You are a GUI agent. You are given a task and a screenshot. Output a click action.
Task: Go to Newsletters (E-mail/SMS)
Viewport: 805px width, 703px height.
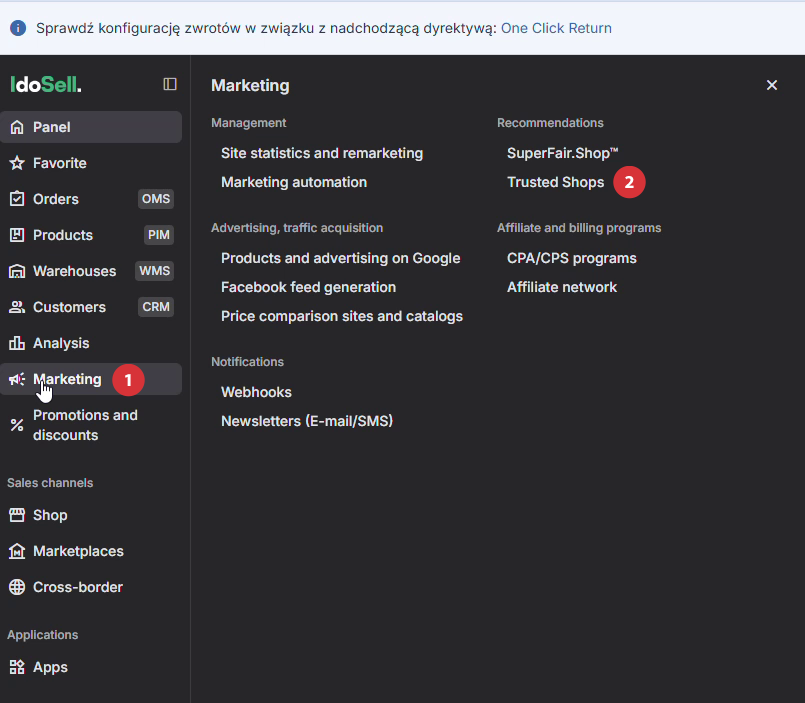point(307,421)
